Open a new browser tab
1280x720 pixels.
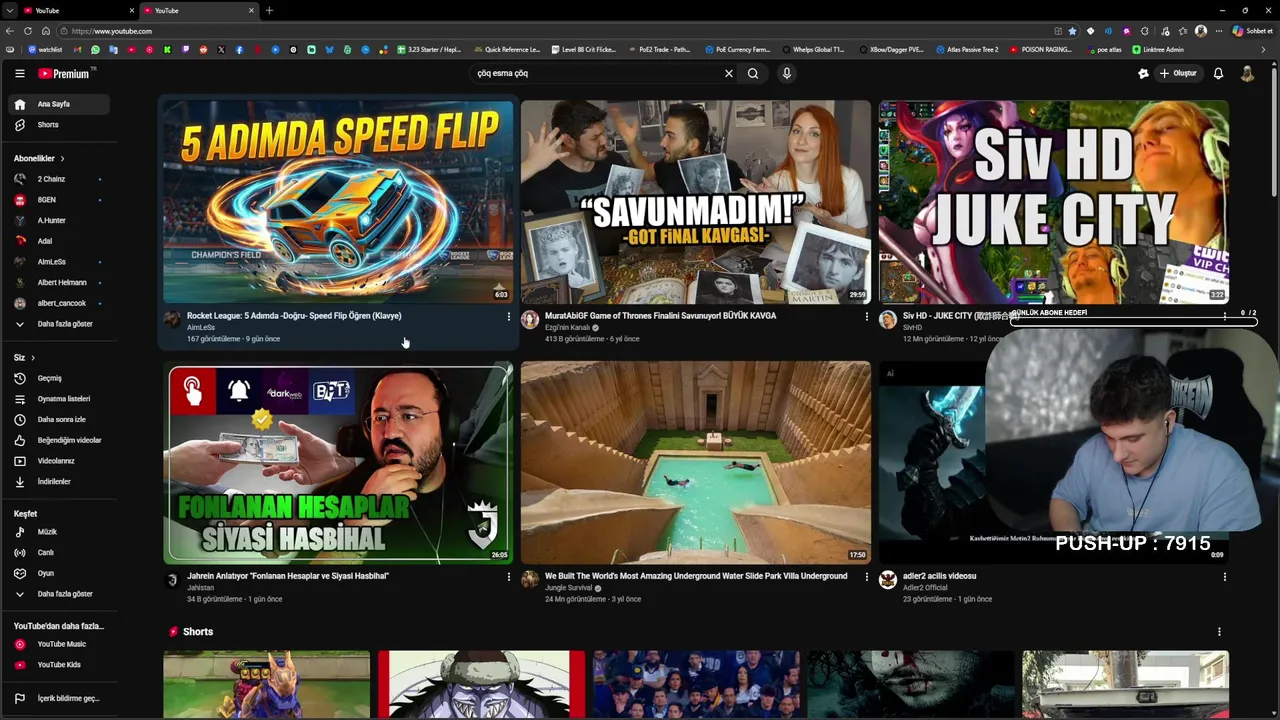(x=269, y=10)
